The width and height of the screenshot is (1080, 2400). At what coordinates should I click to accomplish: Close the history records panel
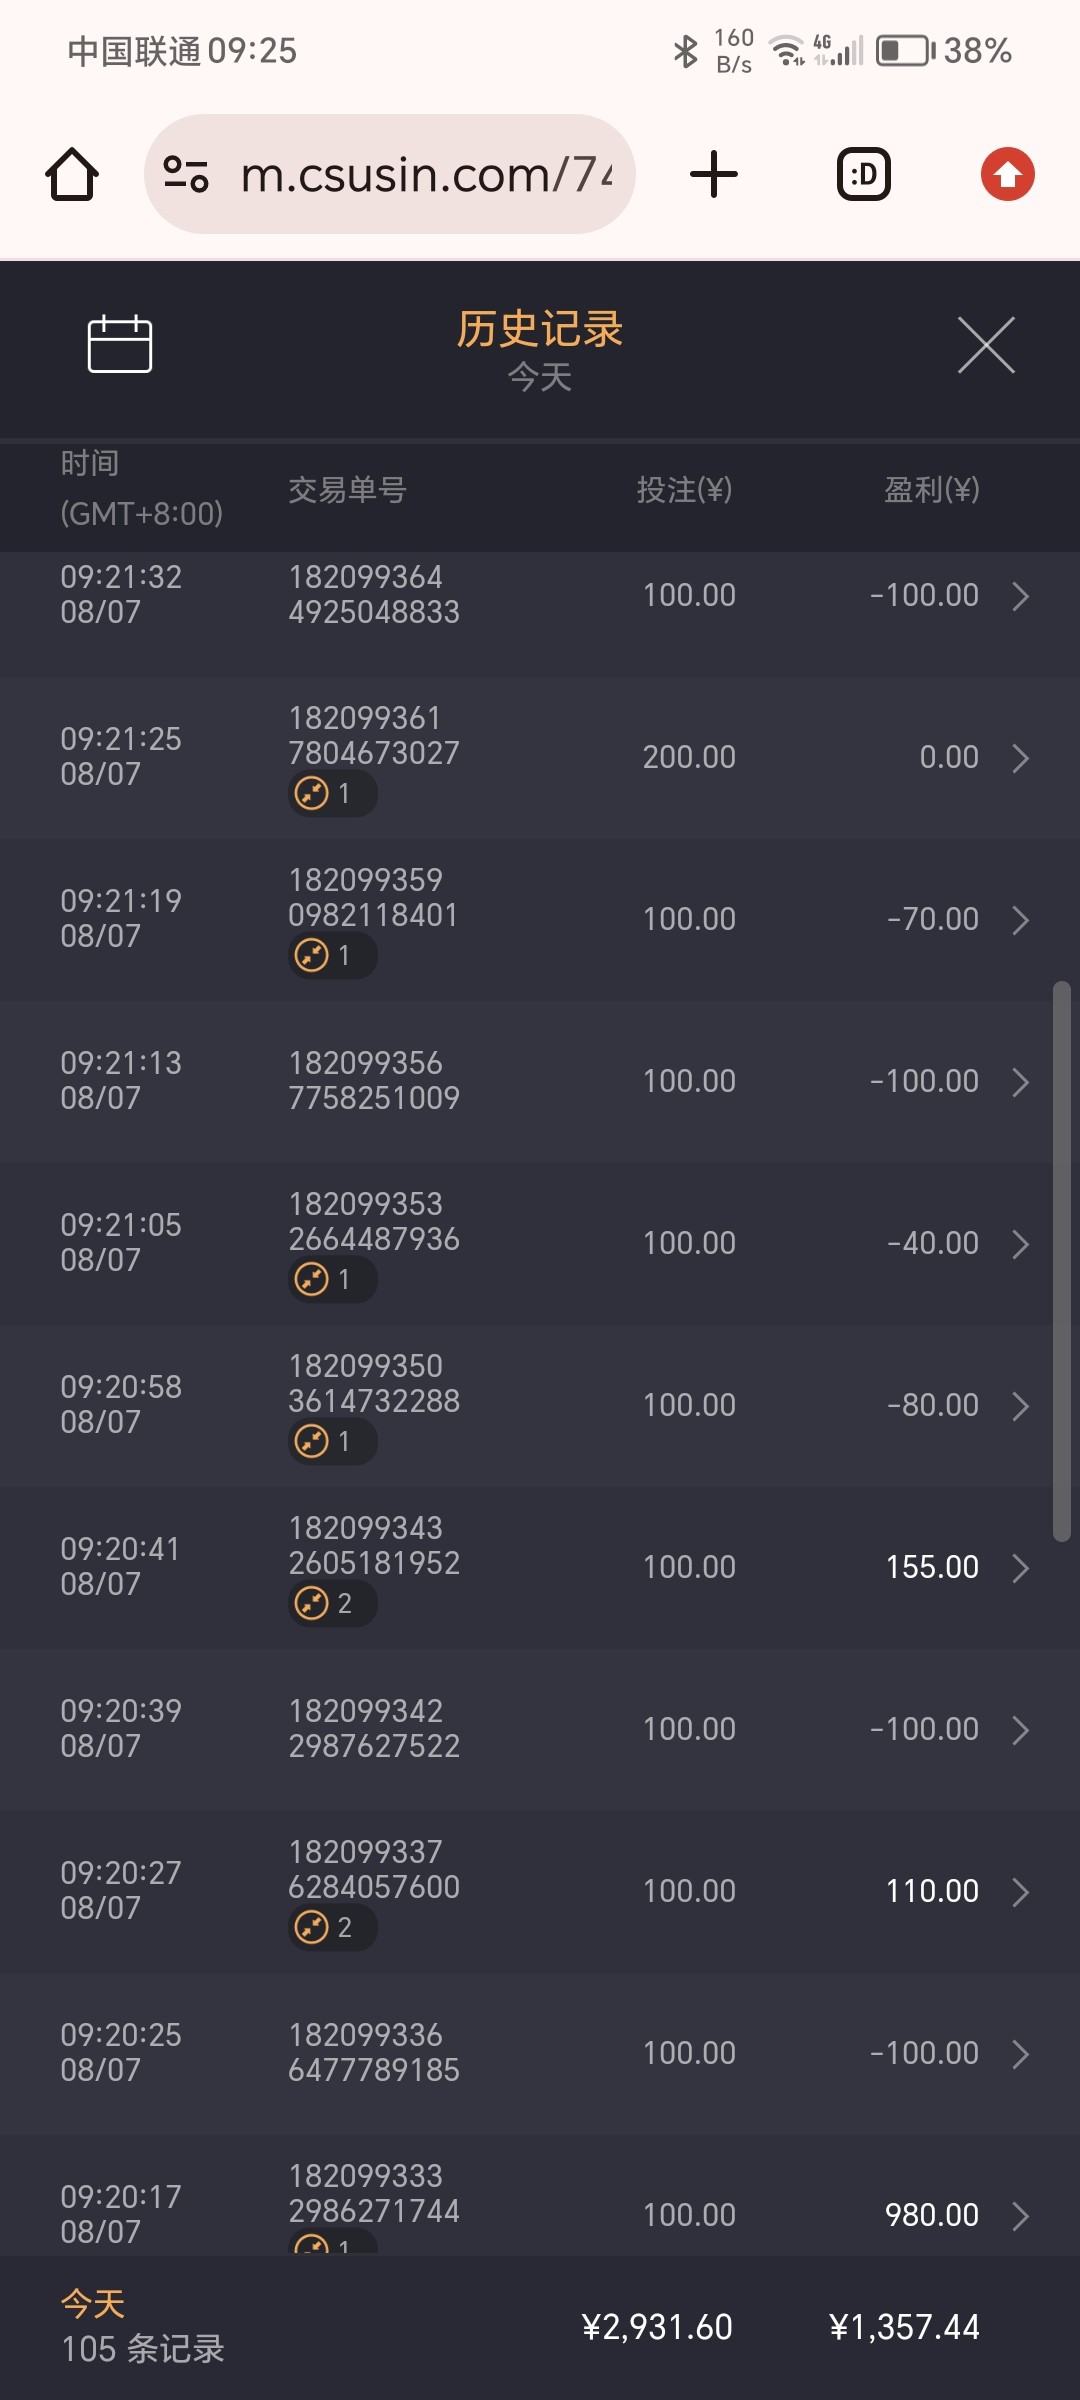pyautogui.click(x=986, y=345)
